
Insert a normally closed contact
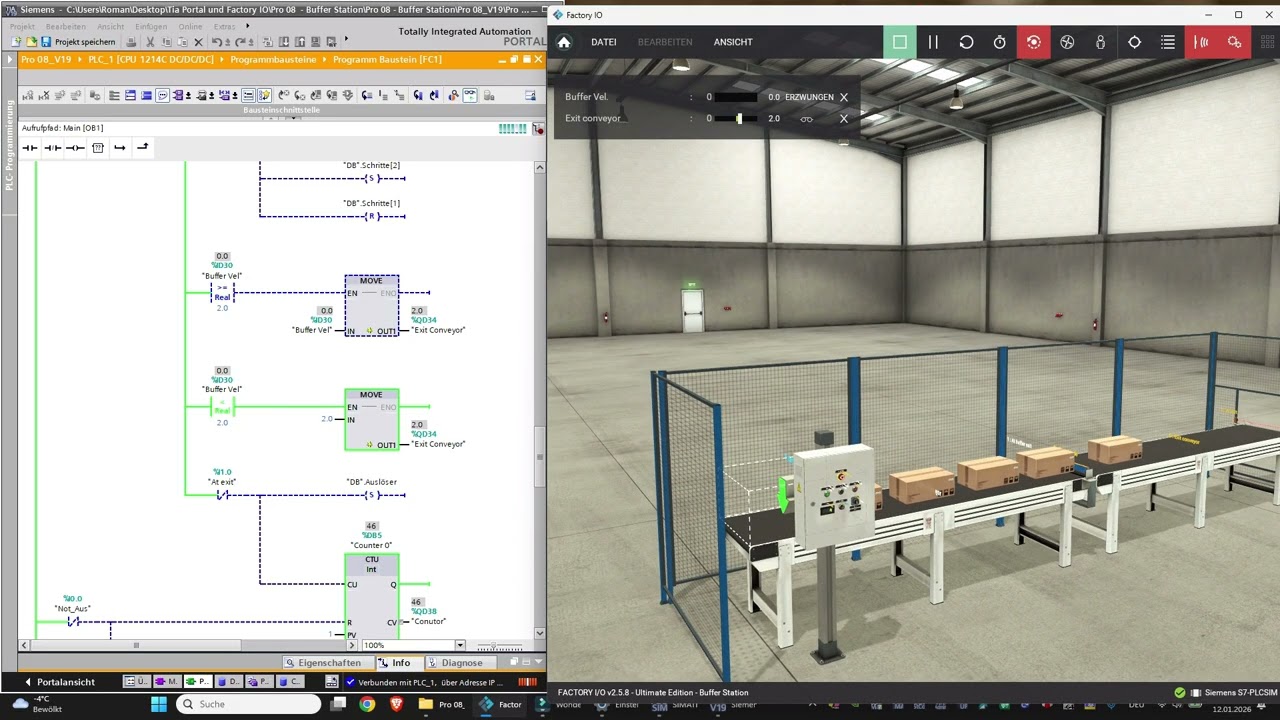[x=52, y=148]
